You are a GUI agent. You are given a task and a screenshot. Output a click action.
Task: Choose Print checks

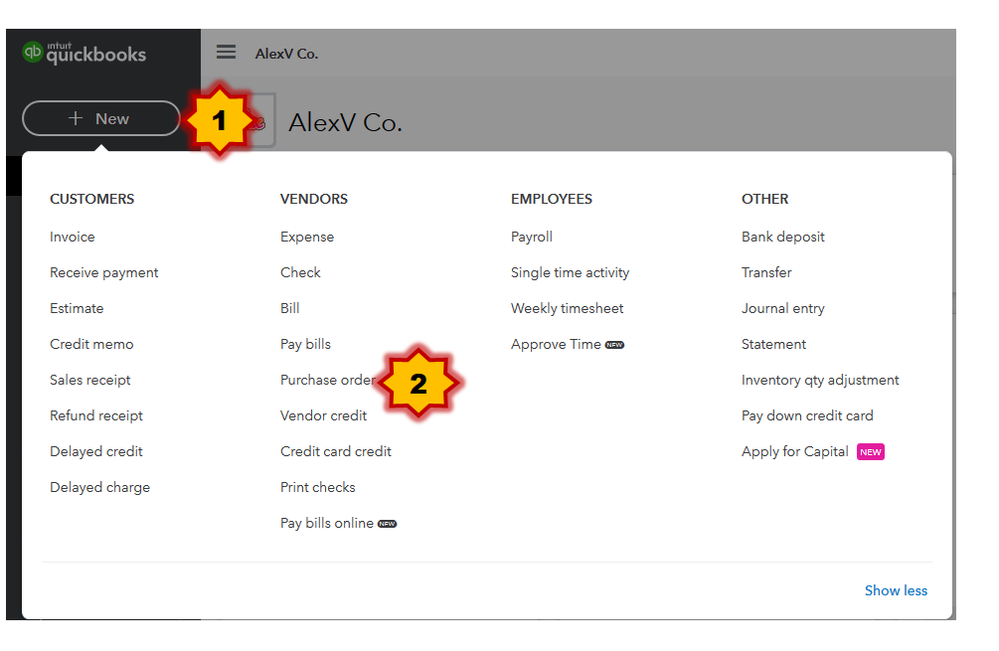click(x=318, y=487)
